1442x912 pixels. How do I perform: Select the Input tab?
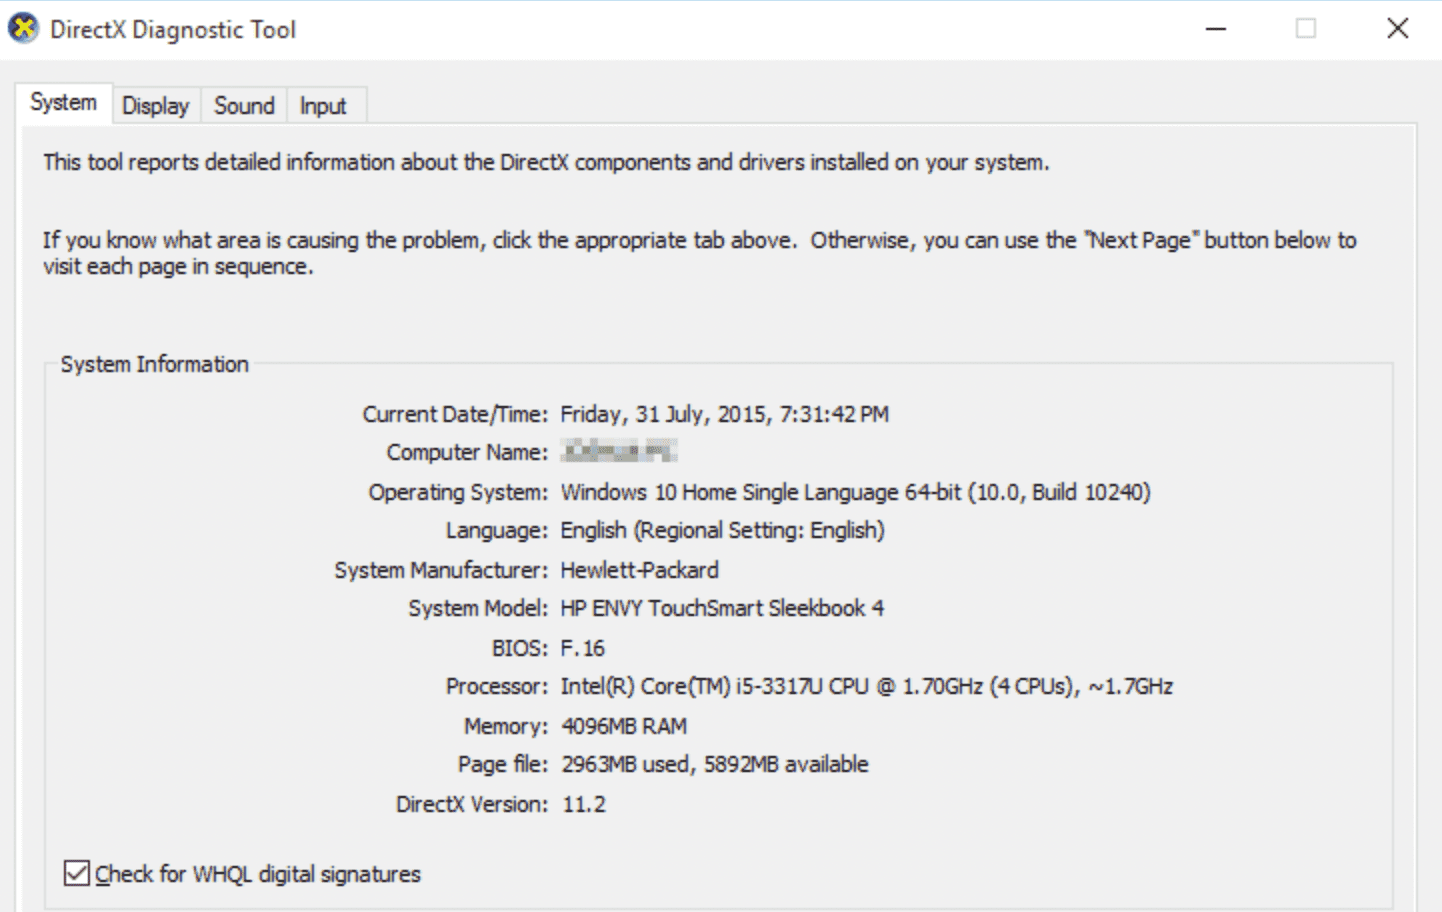(323, 106)
